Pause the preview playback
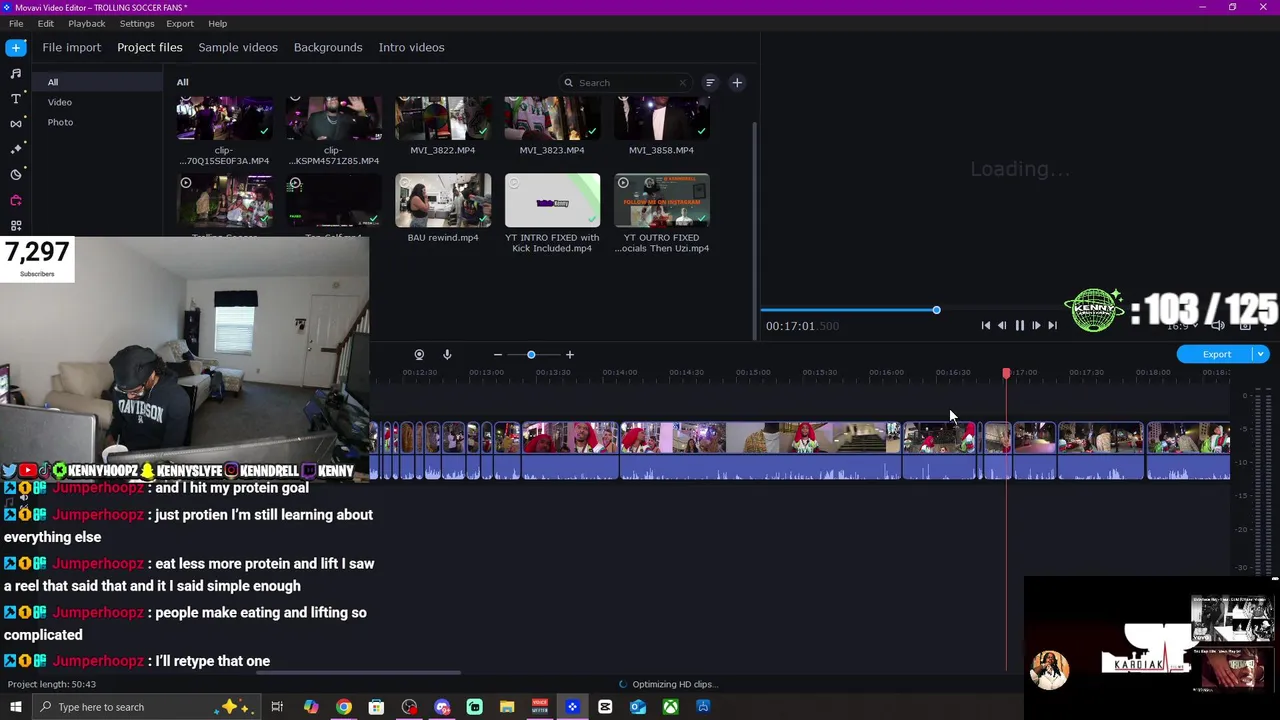 pos(1019,325)
